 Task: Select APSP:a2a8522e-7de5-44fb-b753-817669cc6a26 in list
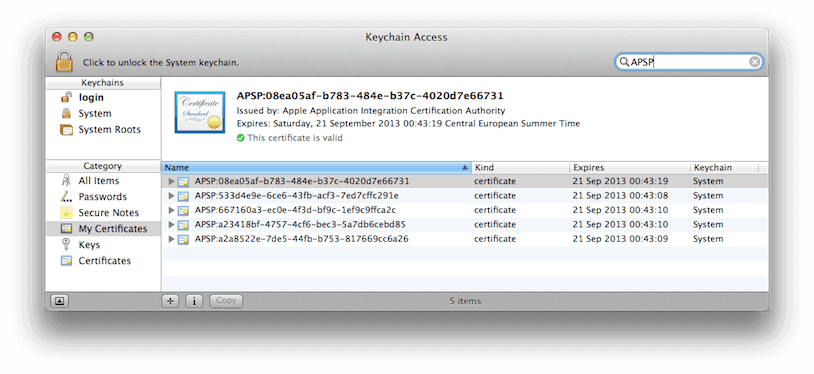tap(302, 239)
